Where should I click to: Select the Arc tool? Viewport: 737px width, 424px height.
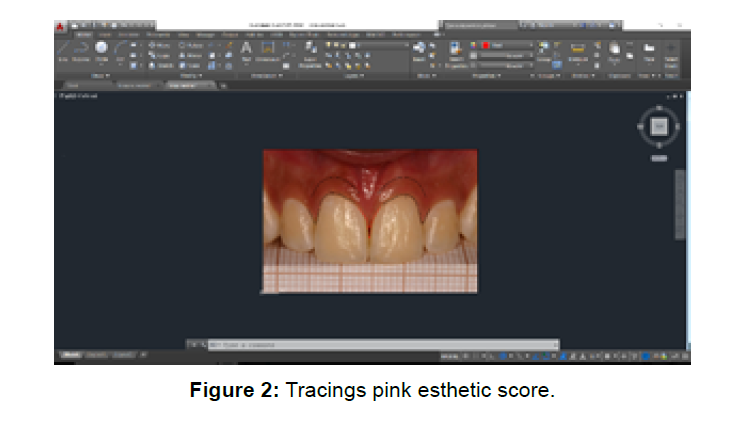coord(121,53)
